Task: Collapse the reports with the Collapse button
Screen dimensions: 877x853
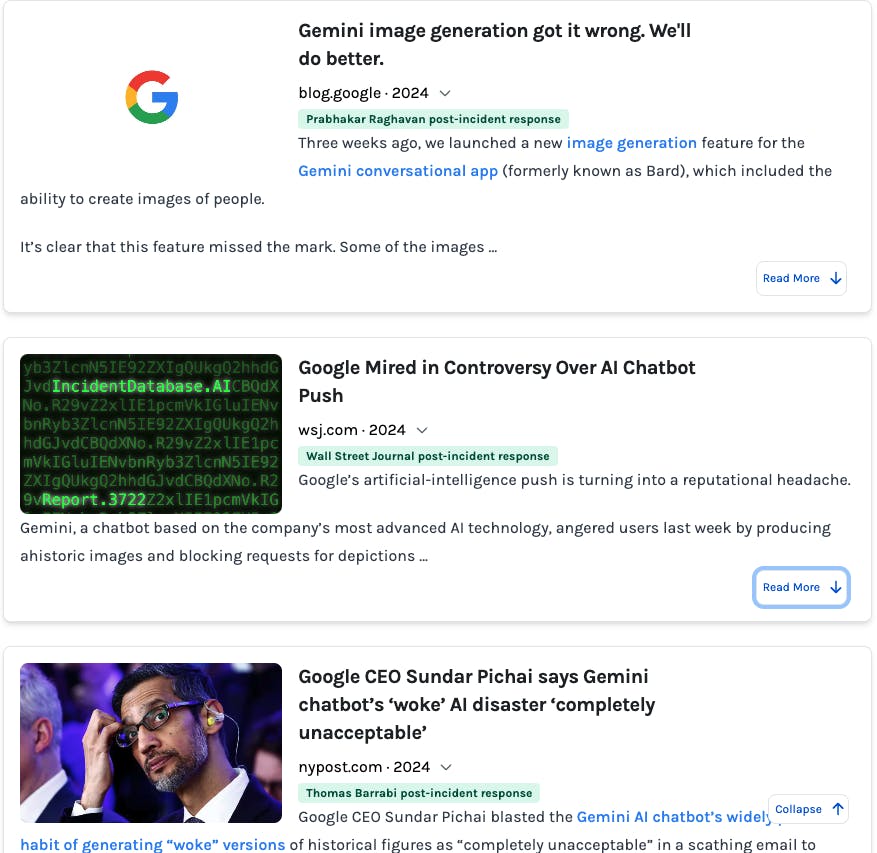Action: click(x=808, y=809)
